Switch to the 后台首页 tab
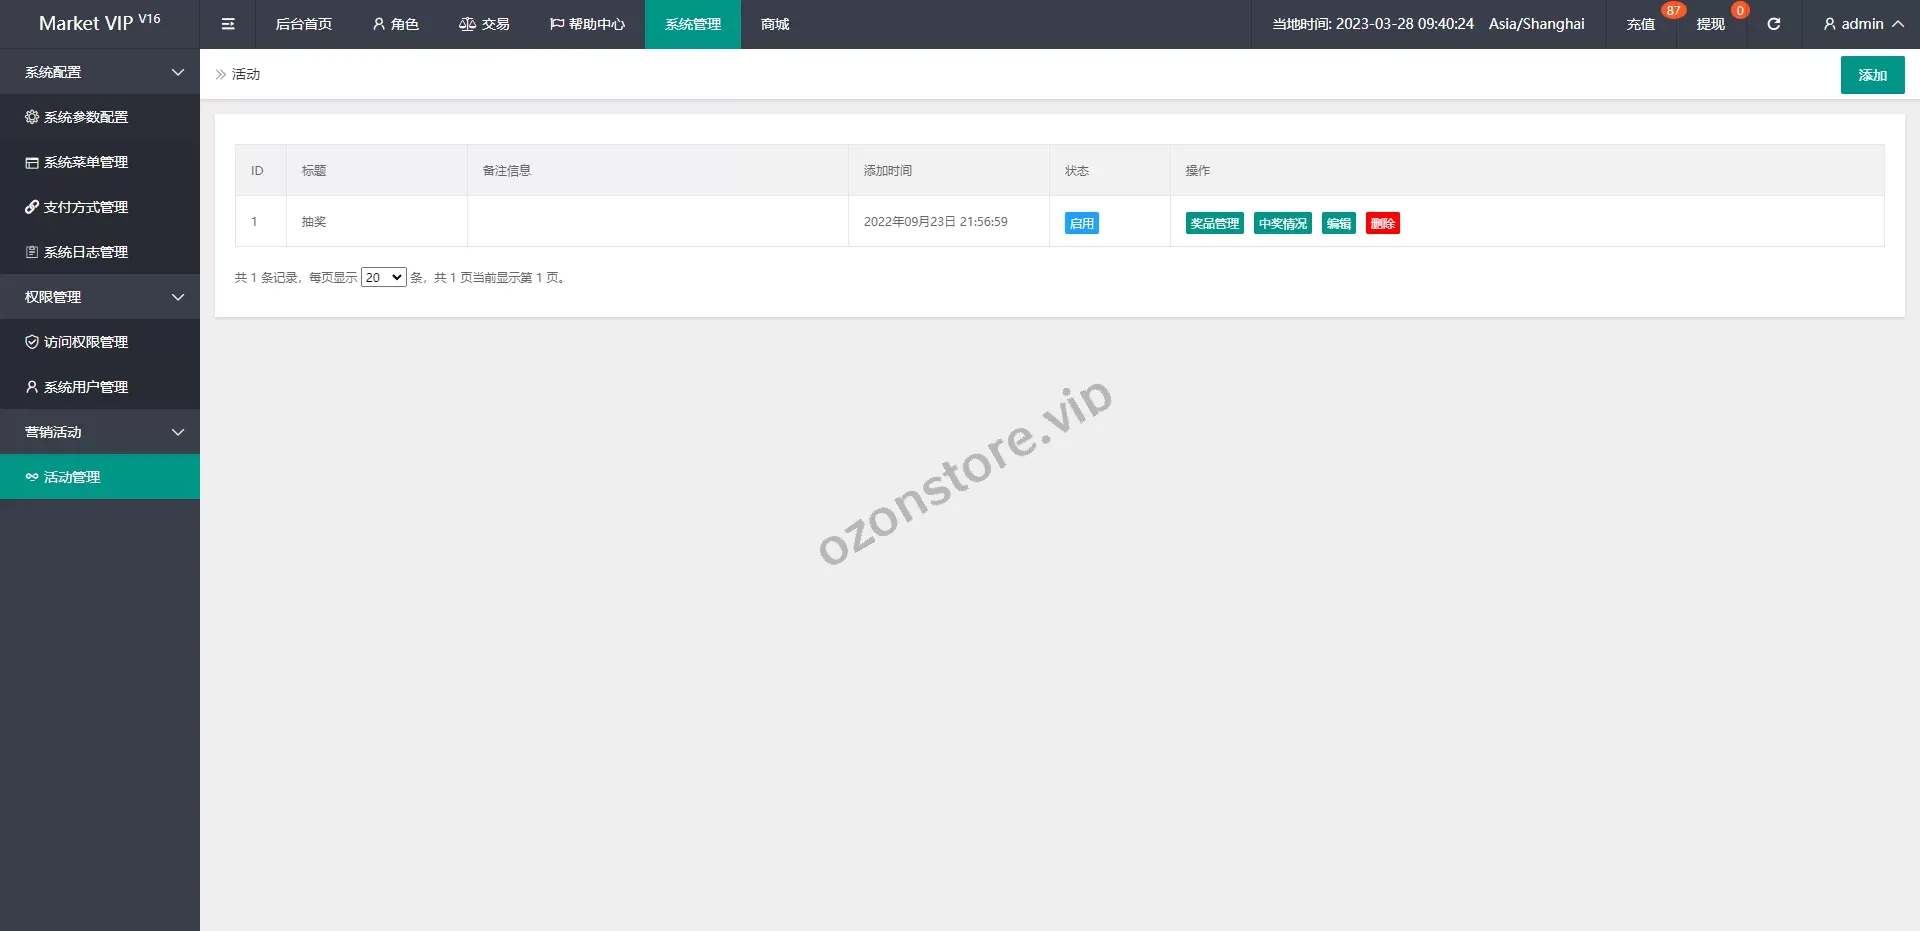 tap(303, 24)
